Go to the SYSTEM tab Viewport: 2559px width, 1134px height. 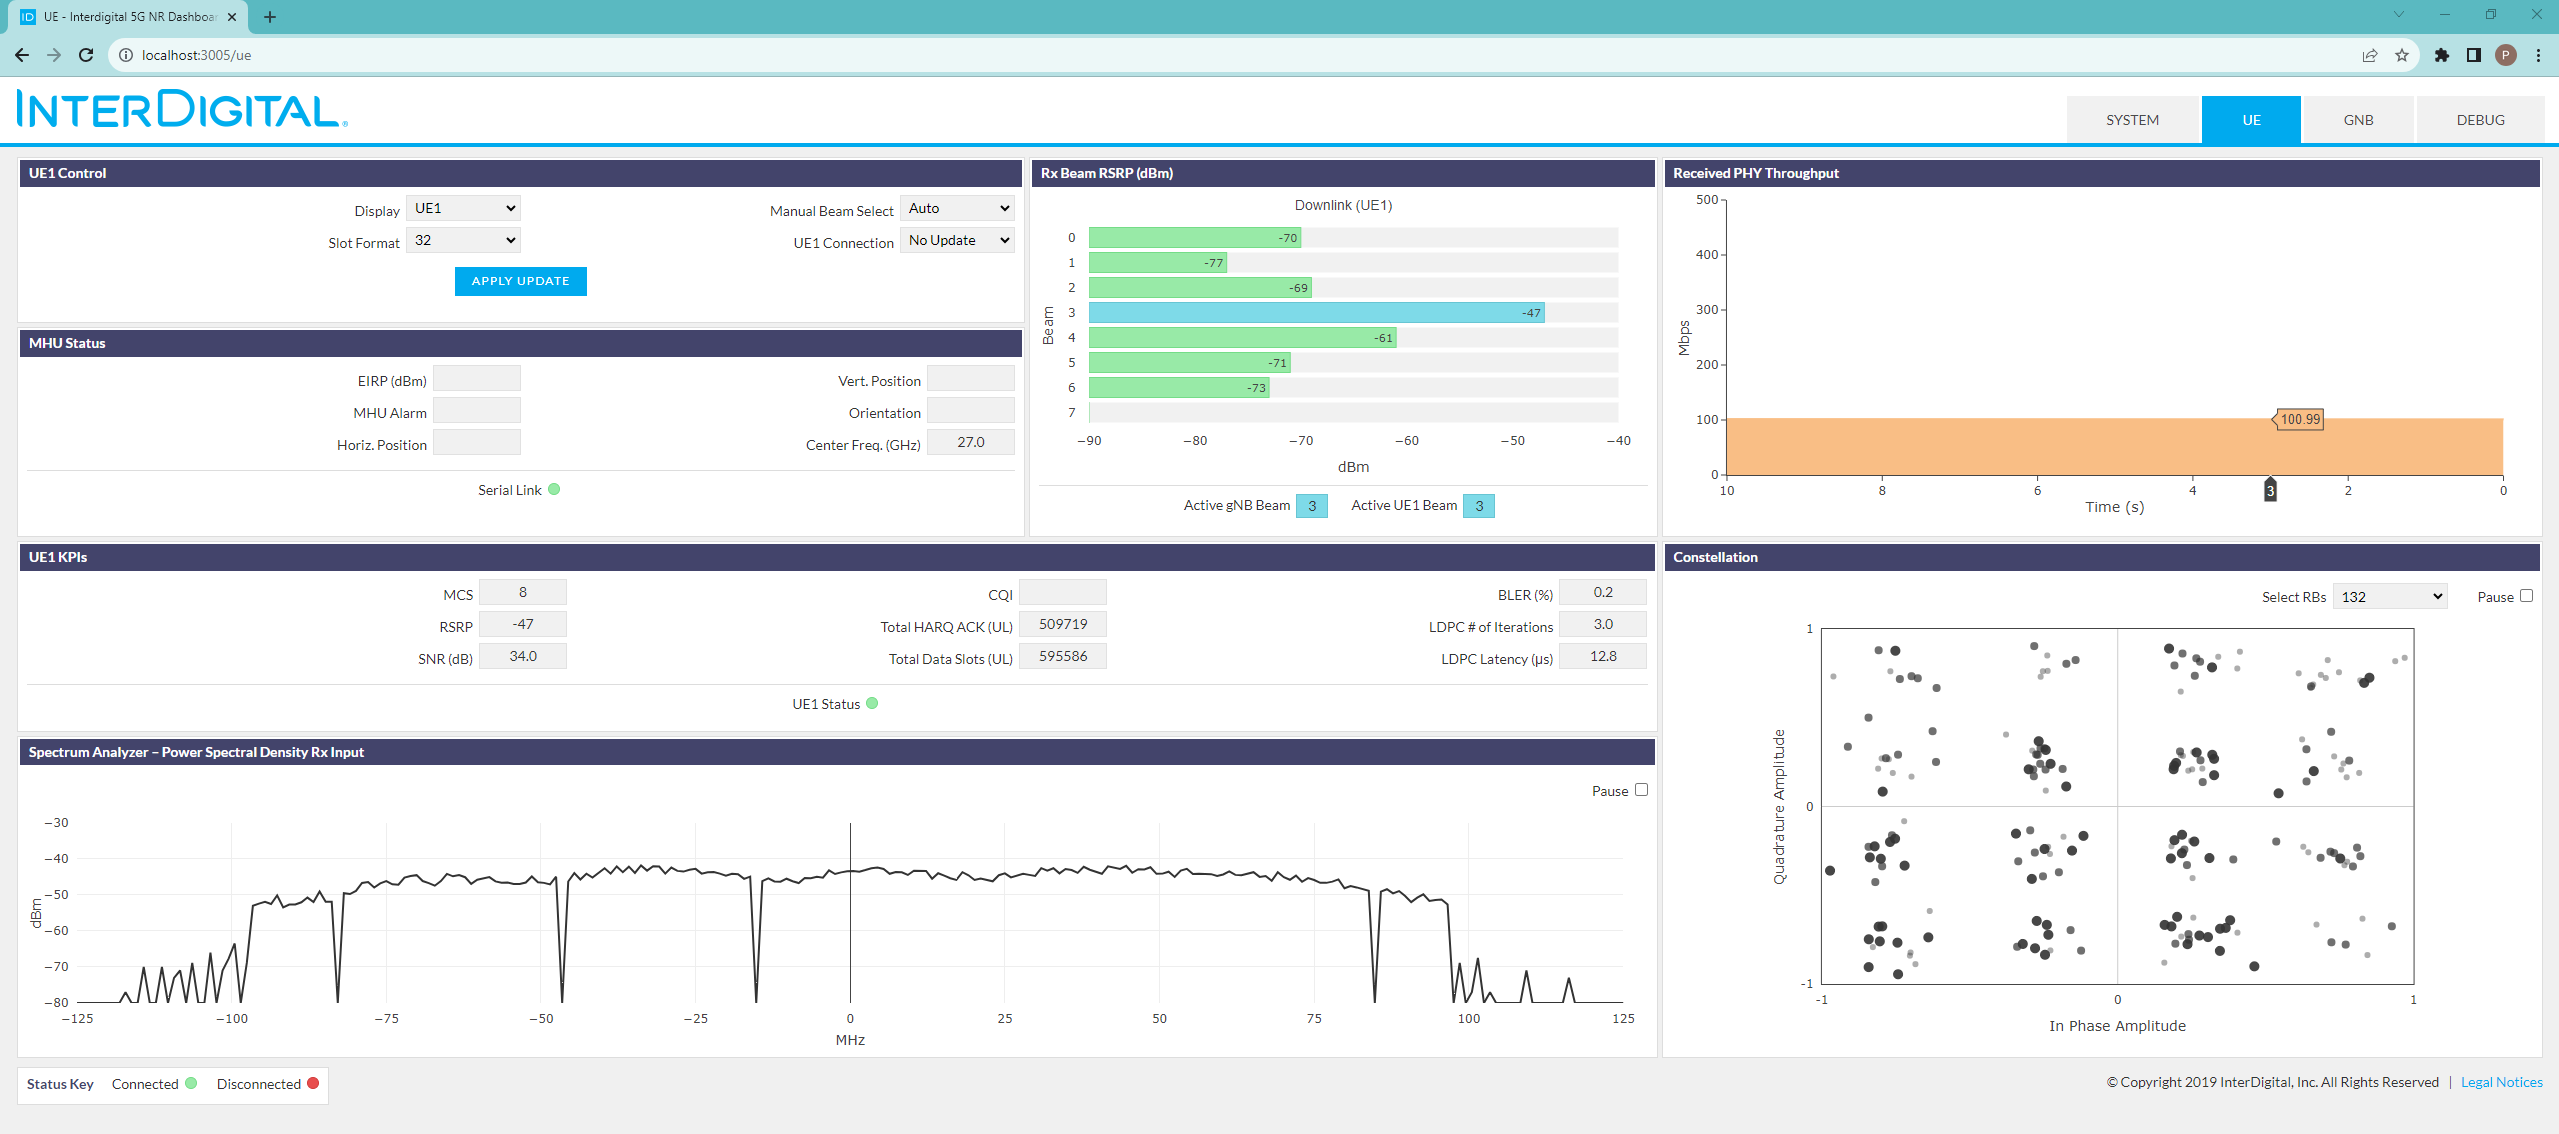2132,120
